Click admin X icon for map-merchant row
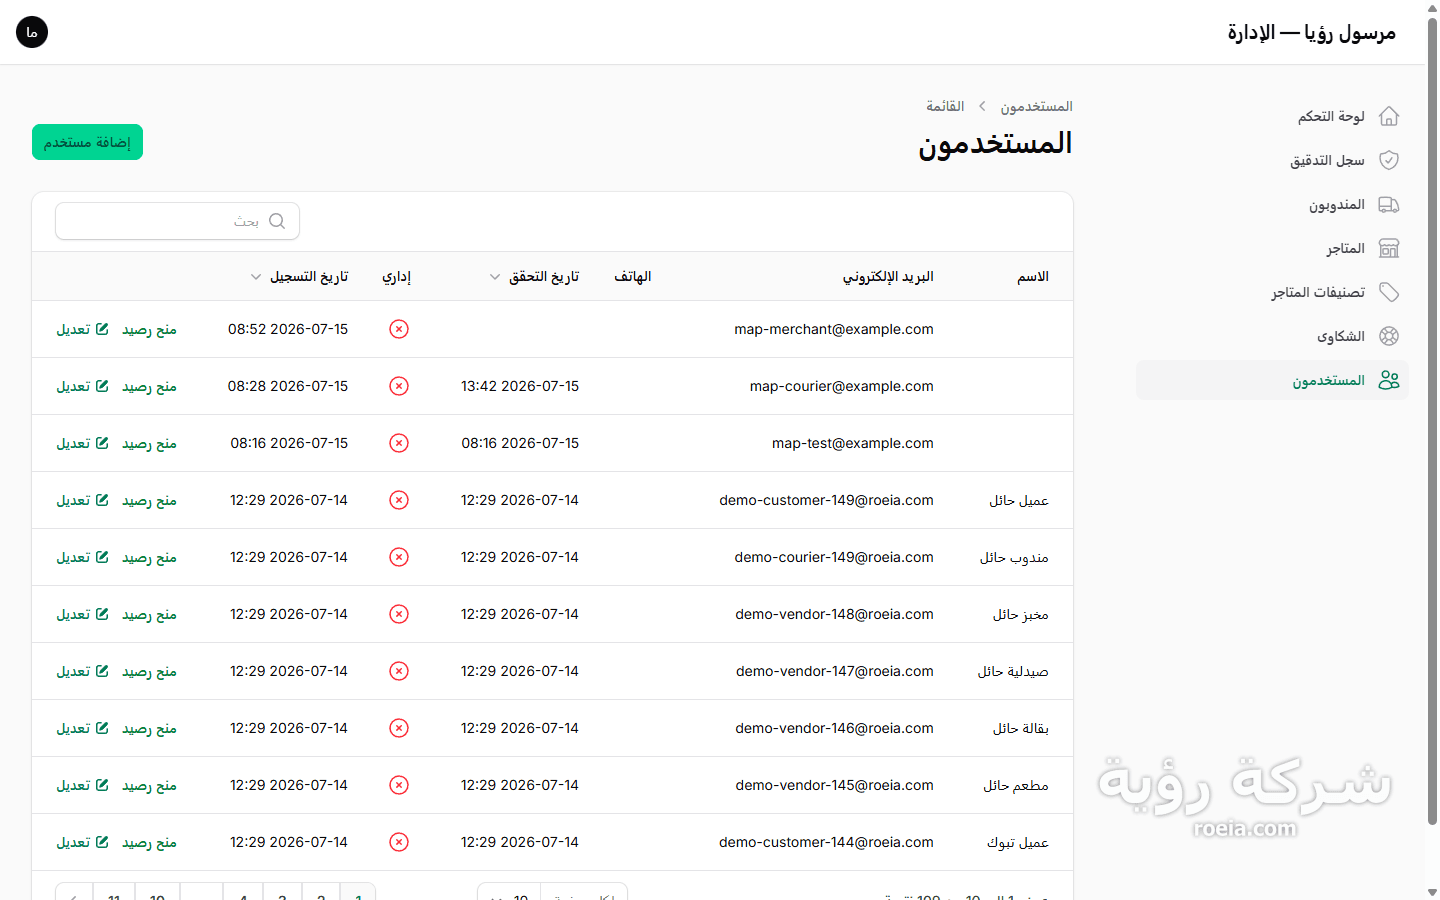Image resolution: width=1440 pixels, height=900 pixels. click(x=399, y=329)
